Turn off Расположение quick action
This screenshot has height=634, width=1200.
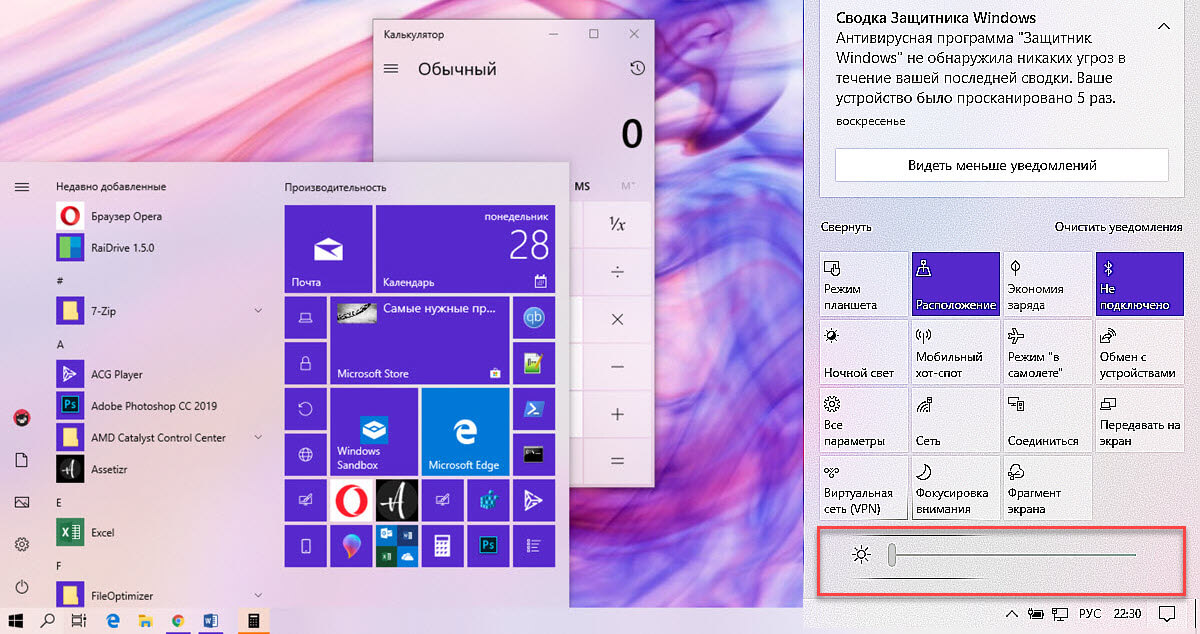(x=955, y=283)
